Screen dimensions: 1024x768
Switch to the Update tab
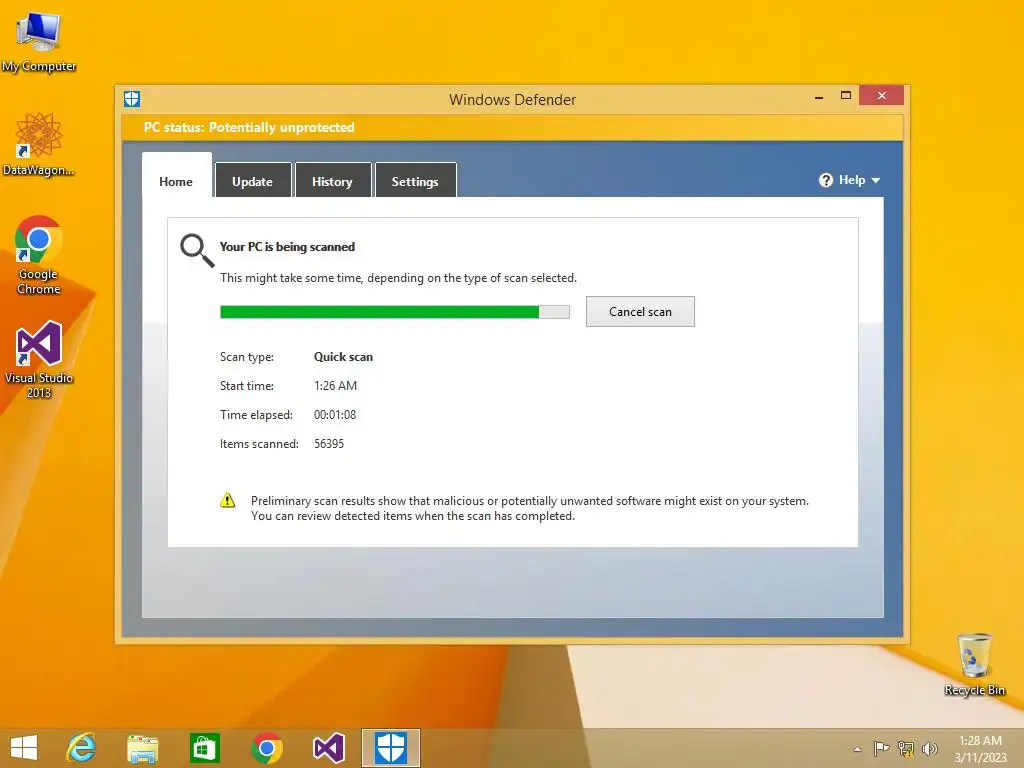(252, 182)
